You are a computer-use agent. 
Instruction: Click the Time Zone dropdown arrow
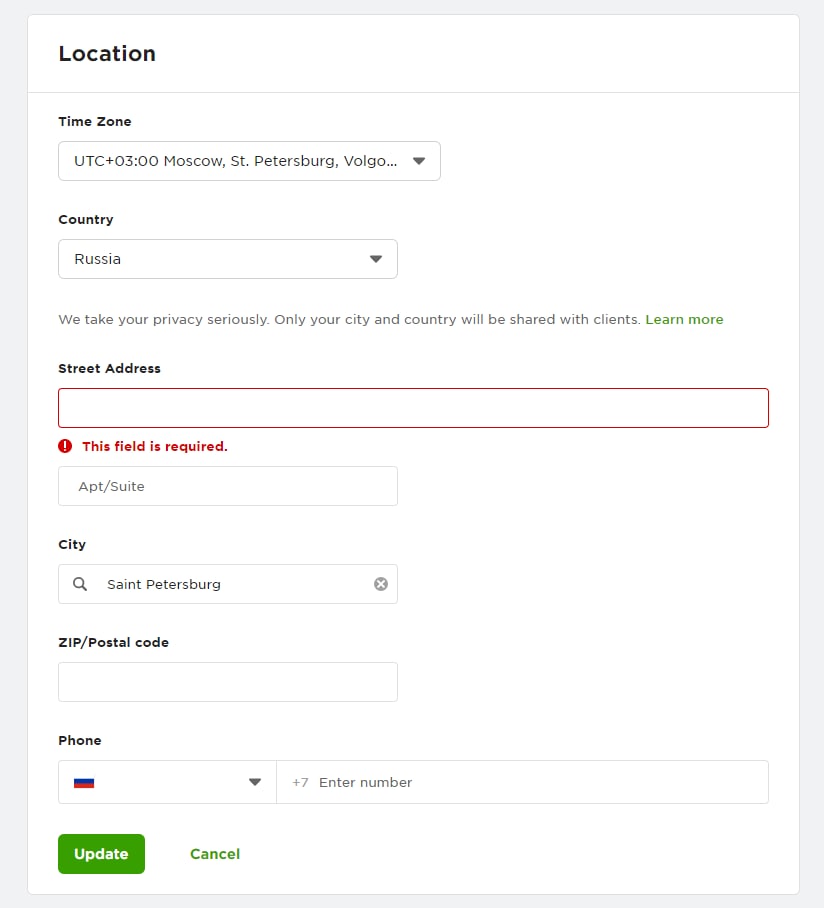pyautogui.click(x=419, y=161)
